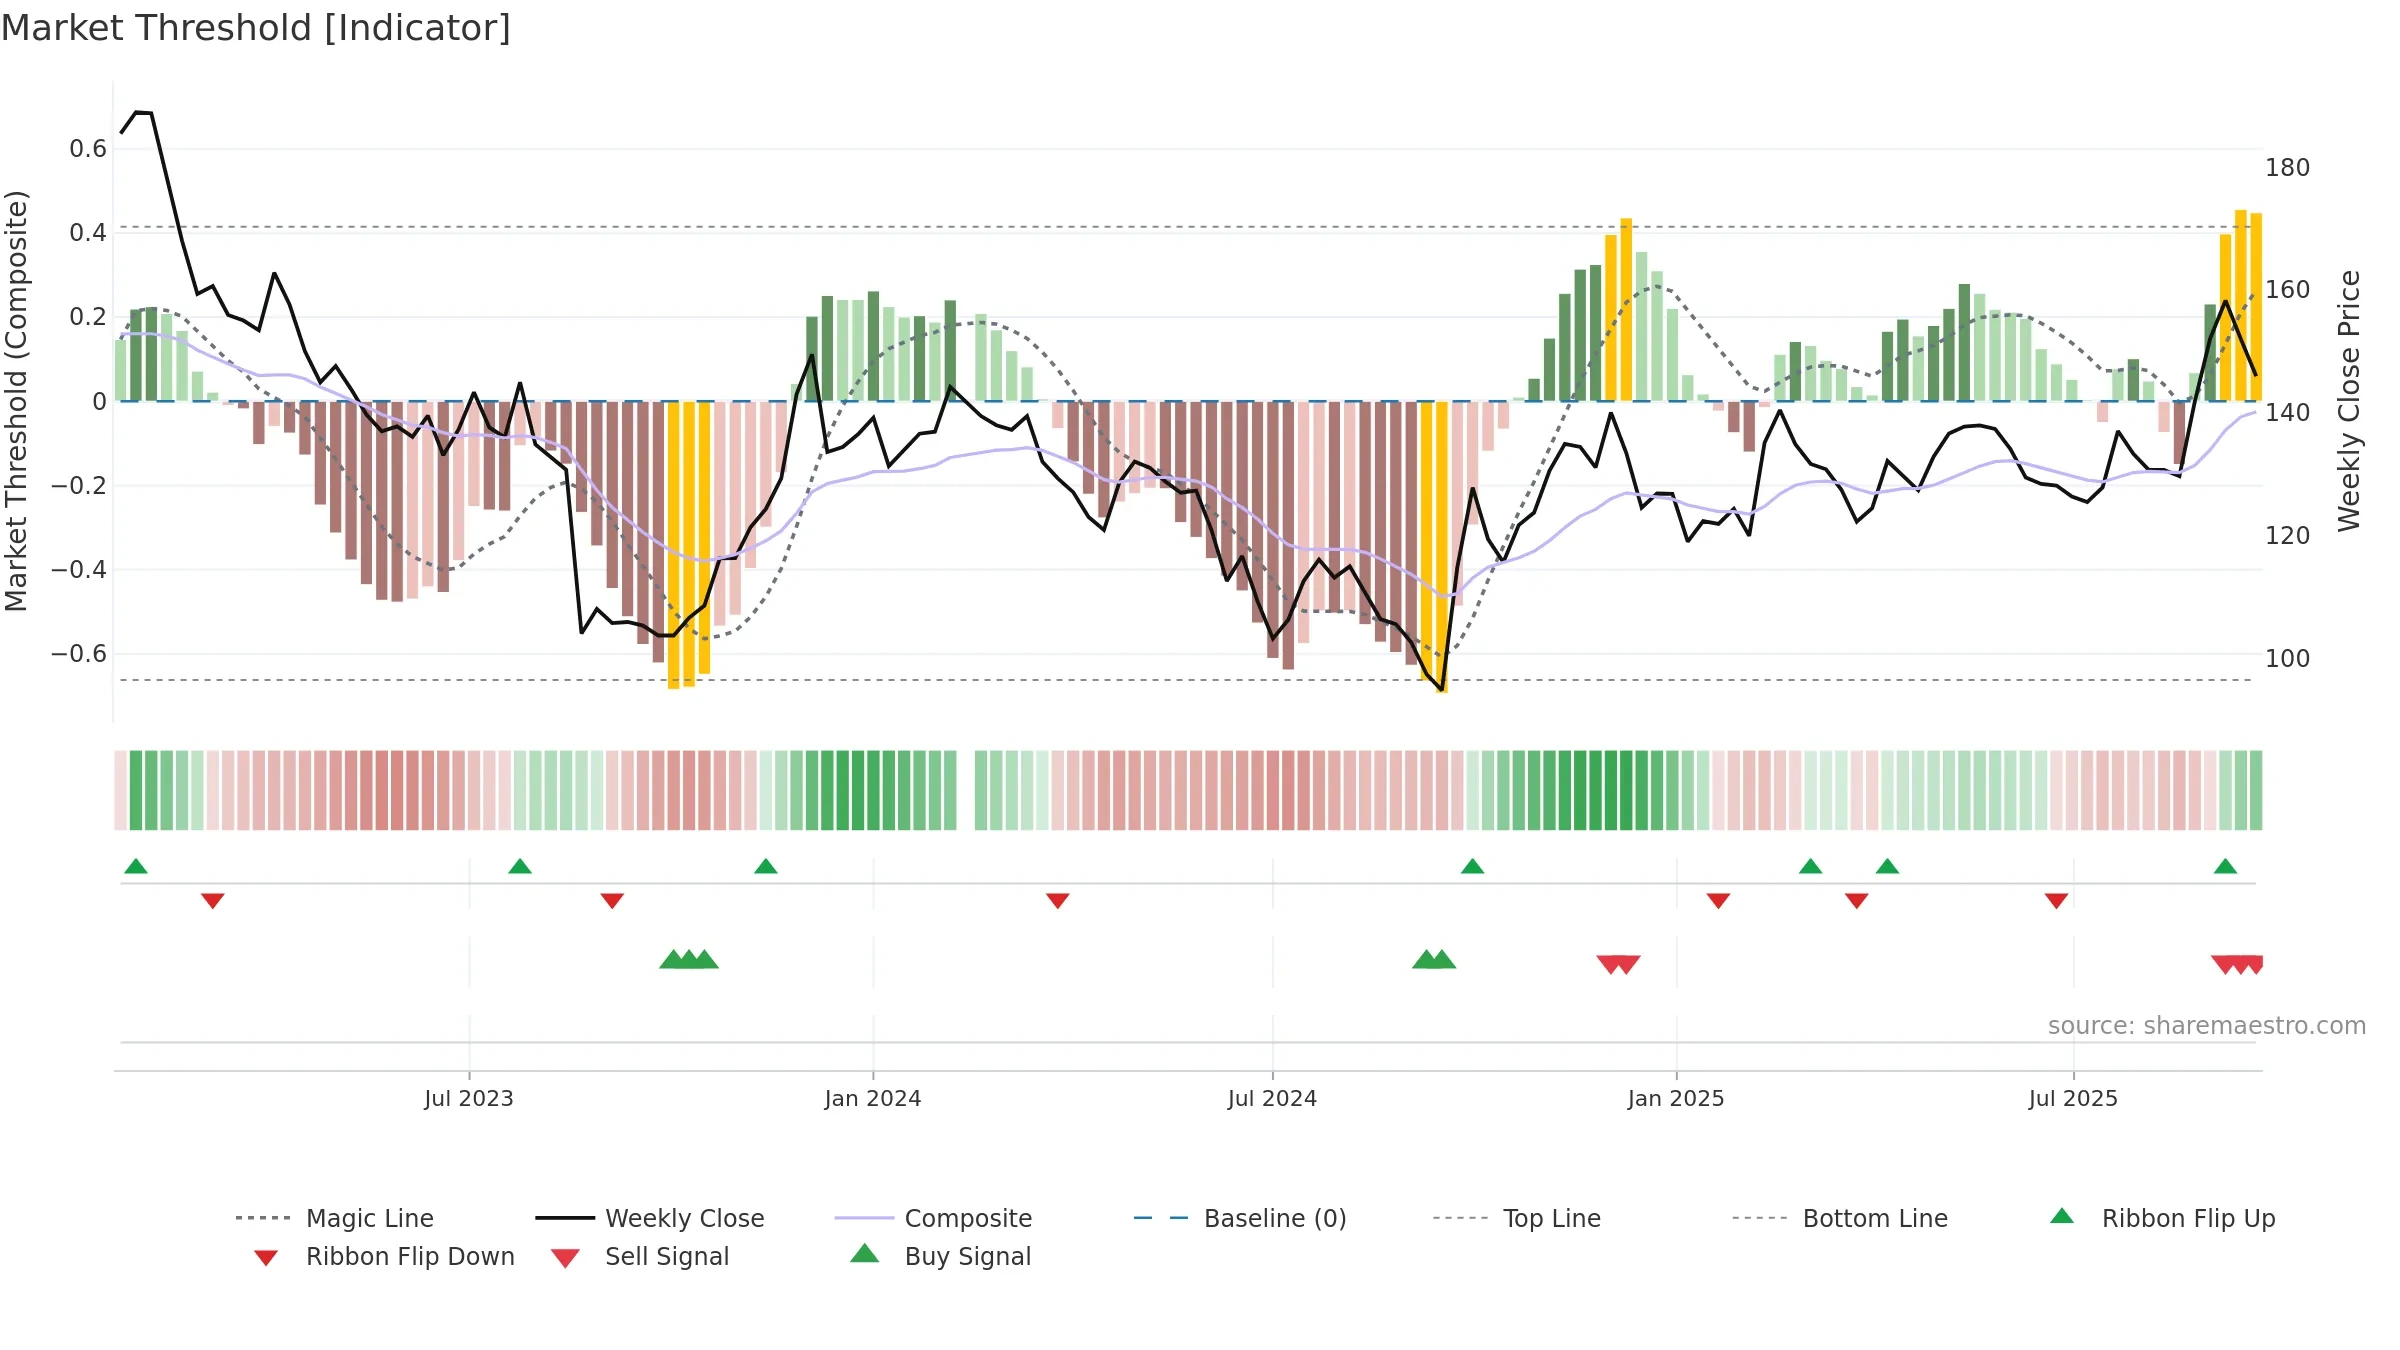
Task: Click the 180 label on the price axis
Action: pos(2288,168)
